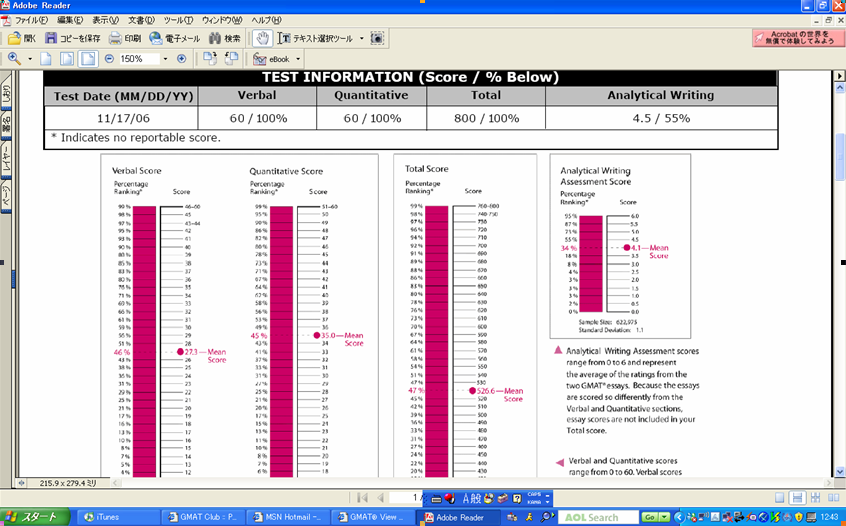Expand the text selection tool dropdown arrow
The height and width of the screenshot is (526, 846).
click(x=360, y=38)
